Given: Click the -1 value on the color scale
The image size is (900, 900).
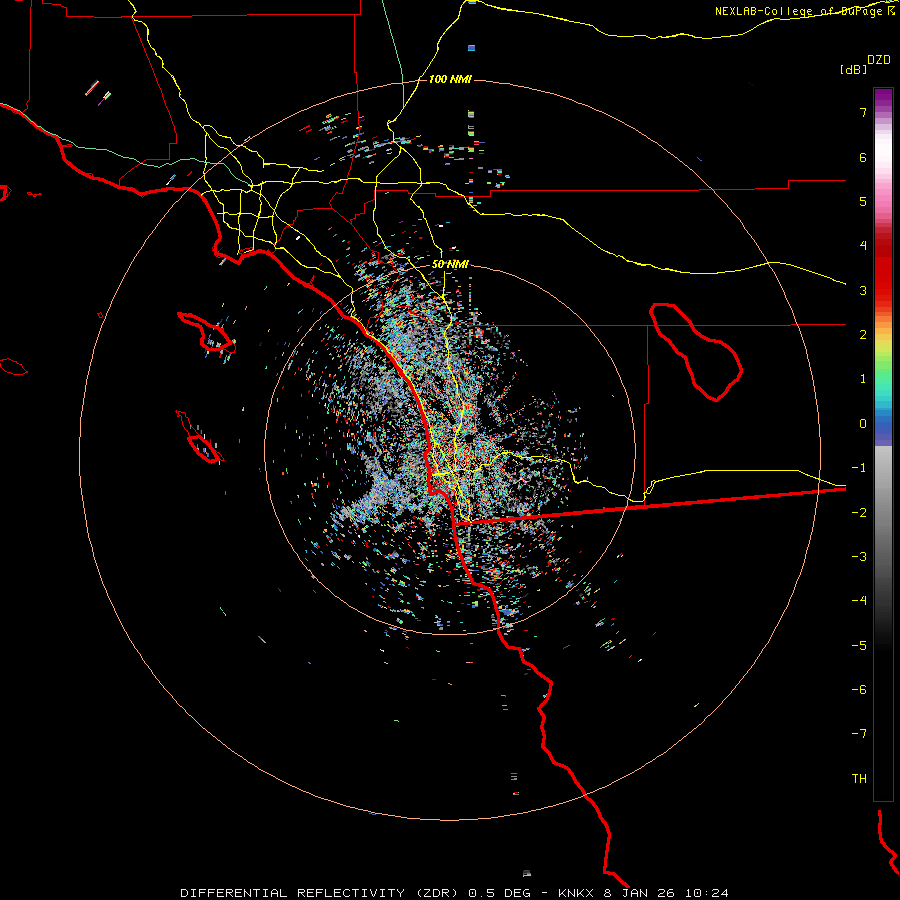Looking at the screenshot, I should 859,468.
